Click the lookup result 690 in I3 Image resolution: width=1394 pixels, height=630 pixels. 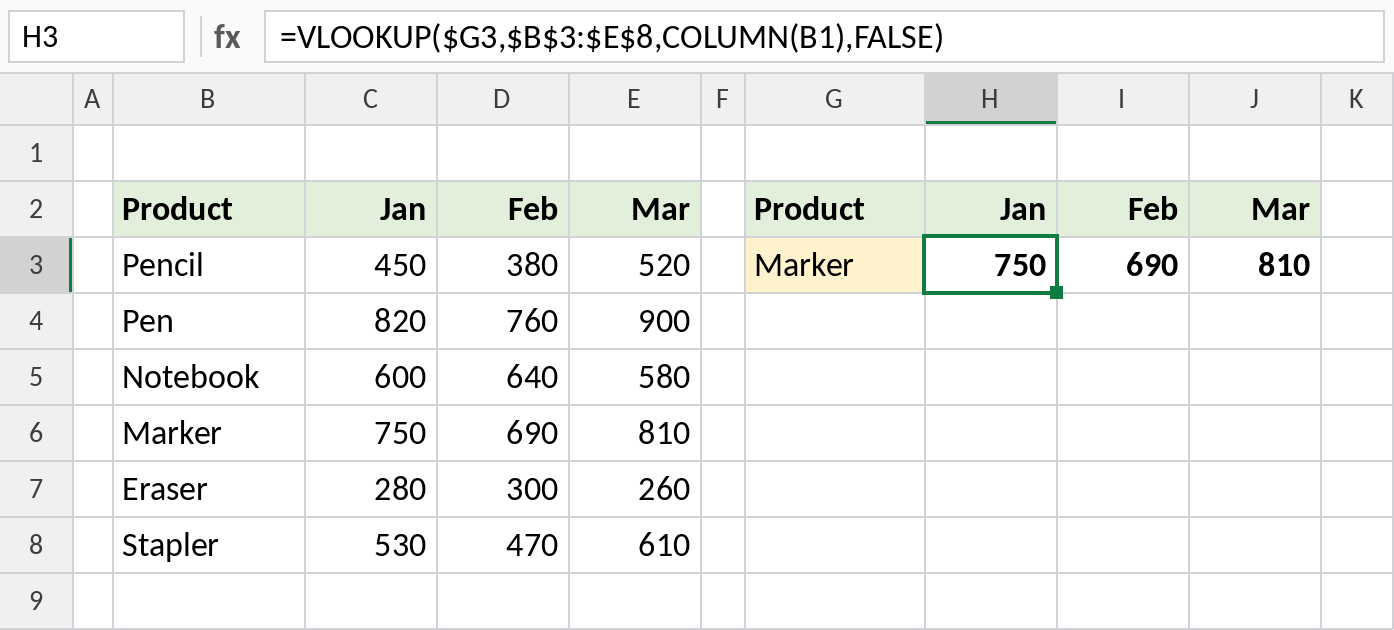(x=1123, y=265)
